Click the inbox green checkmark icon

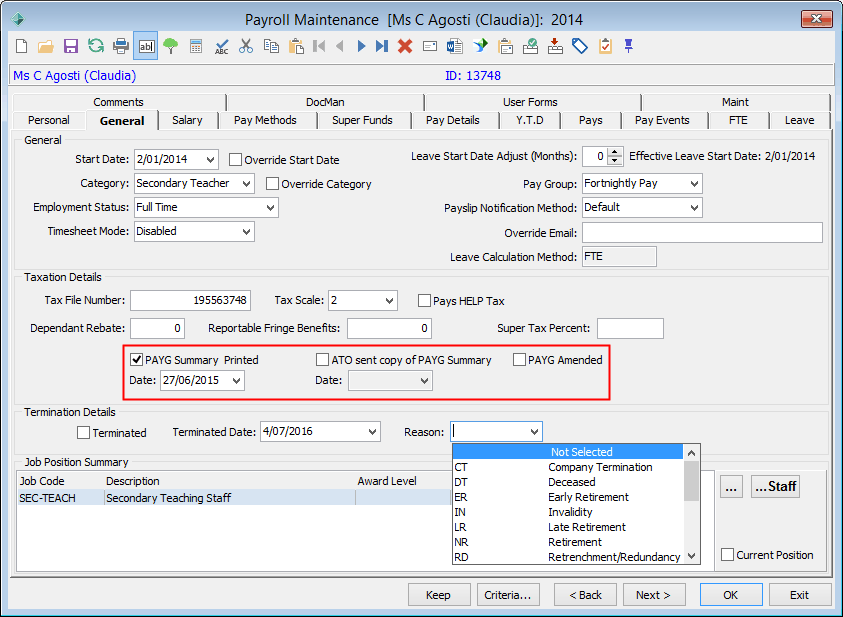click(531, 46)
